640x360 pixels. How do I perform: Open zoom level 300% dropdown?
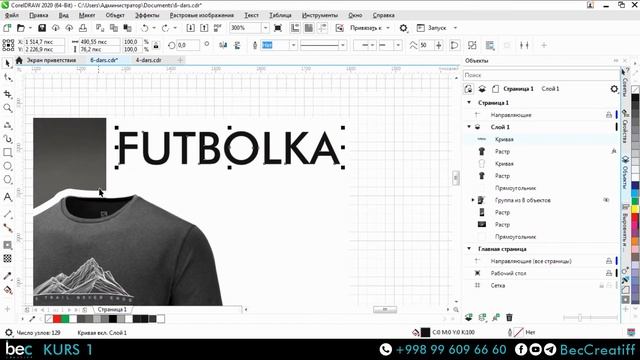(x=265, y=28)
